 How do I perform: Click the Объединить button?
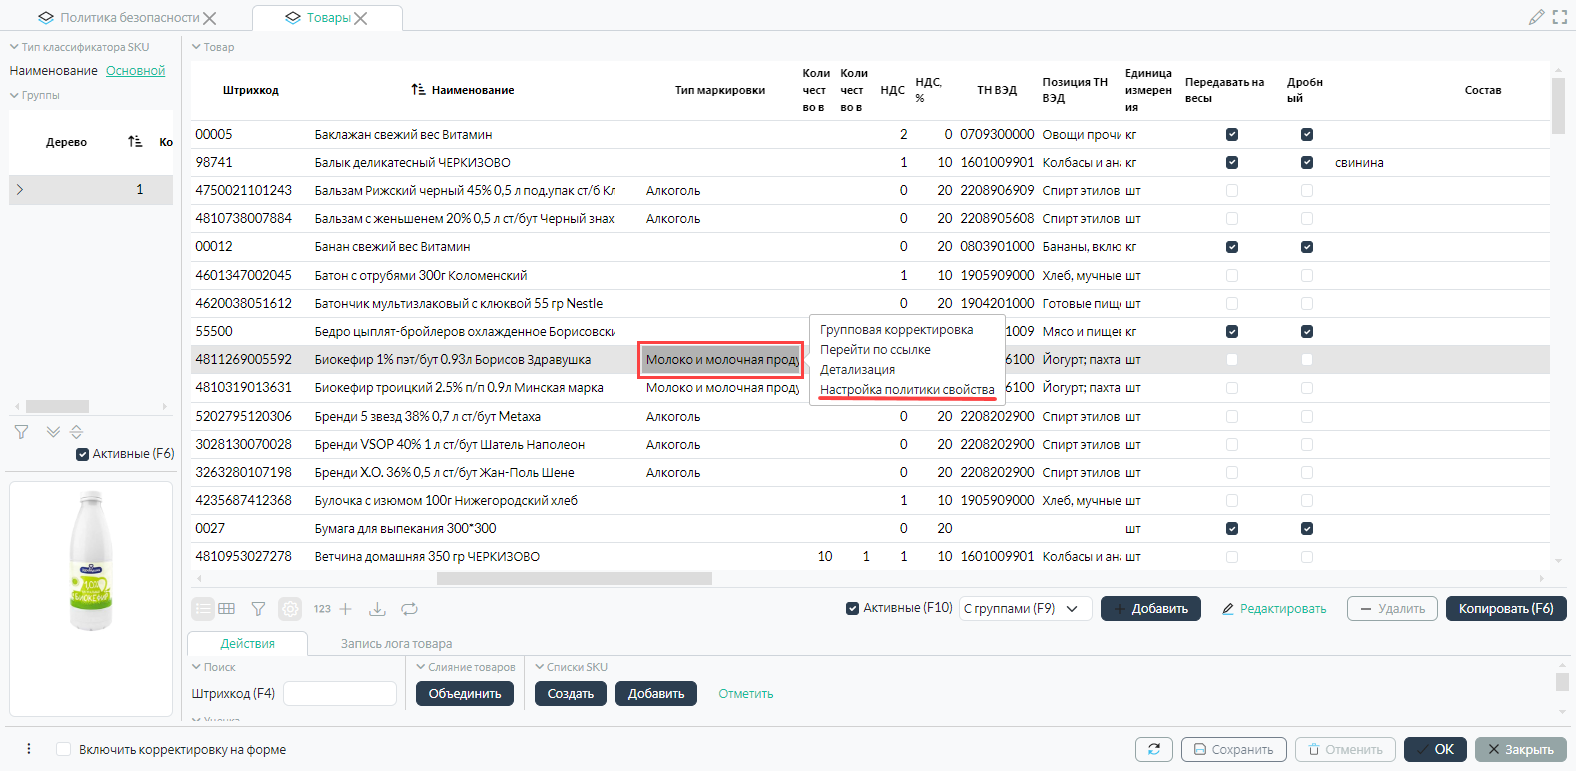pyautogui.click(x=465, y=693)
